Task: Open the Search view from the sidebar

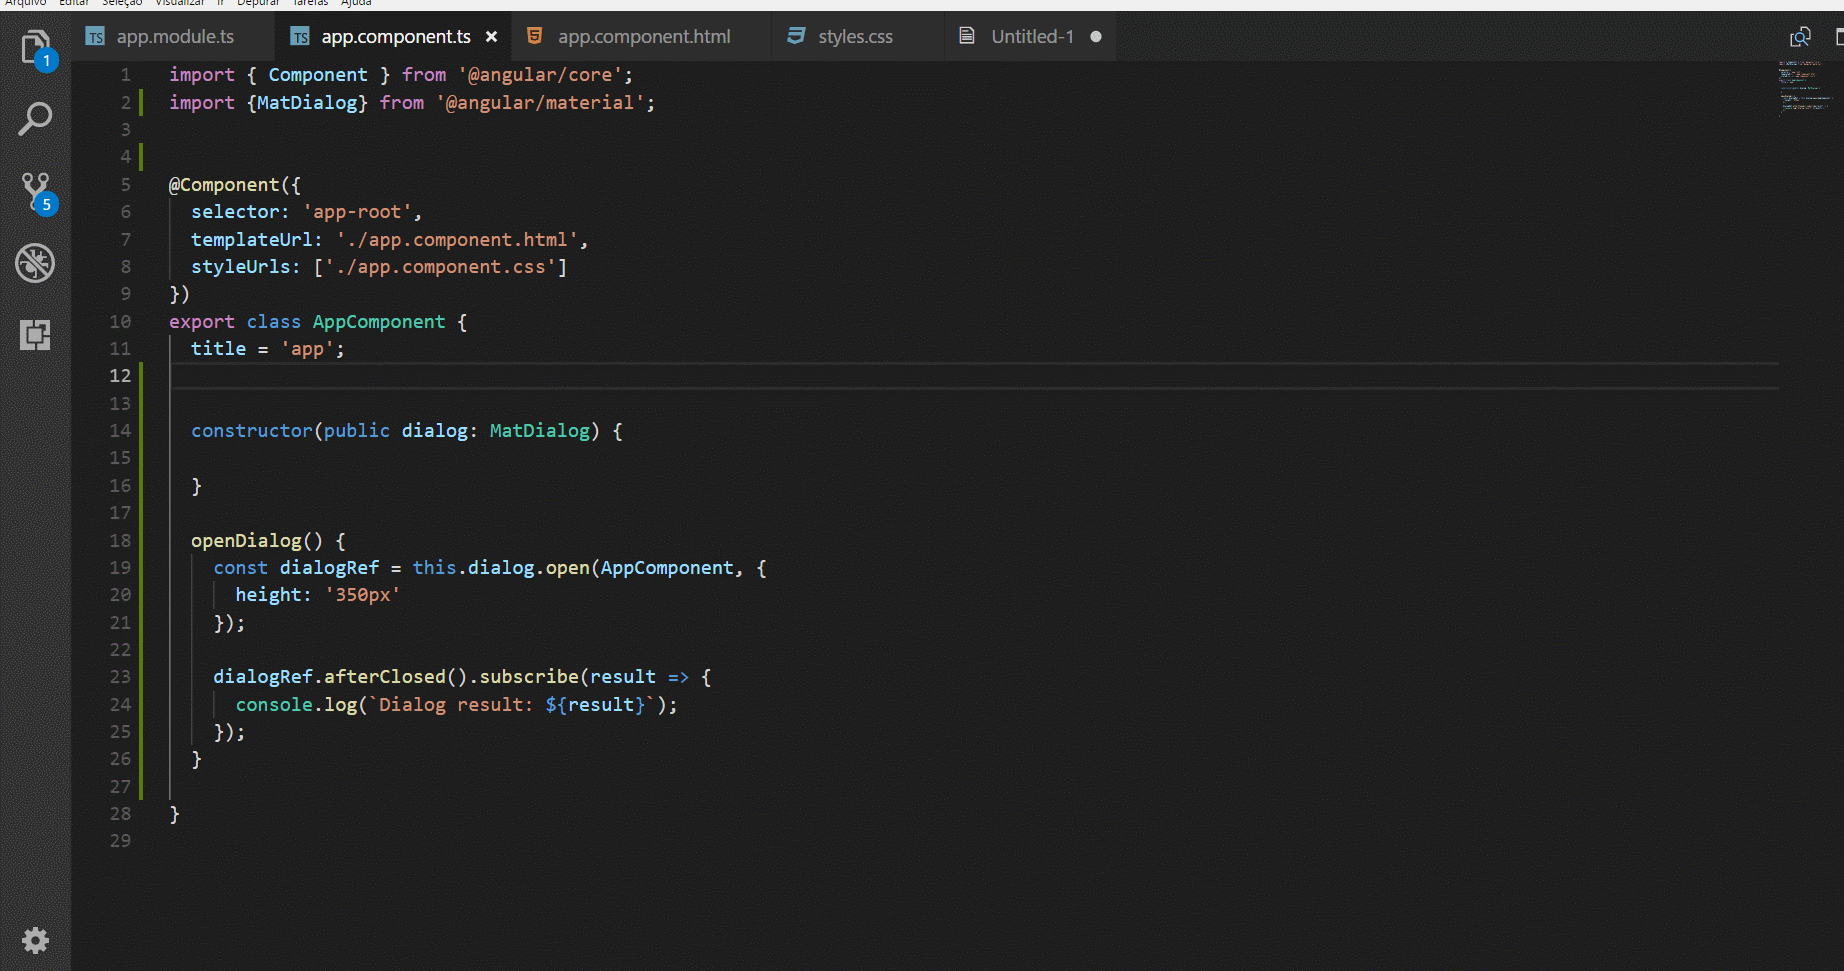Action: (35, 118)
